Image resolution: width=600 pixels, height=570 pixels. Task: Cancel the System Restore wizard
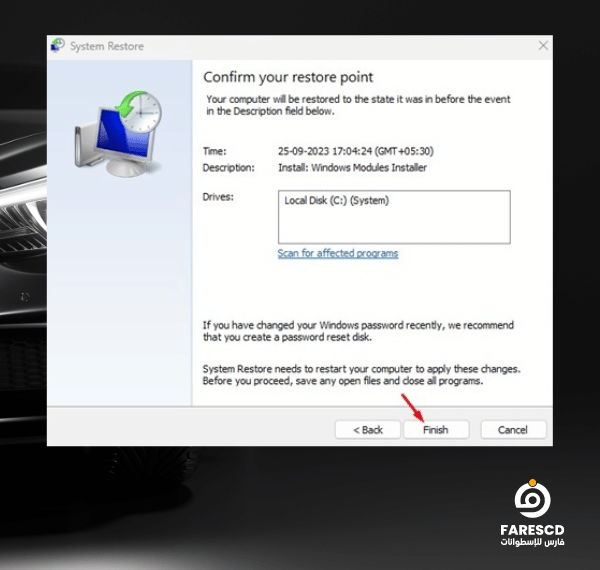coord(513,430)
